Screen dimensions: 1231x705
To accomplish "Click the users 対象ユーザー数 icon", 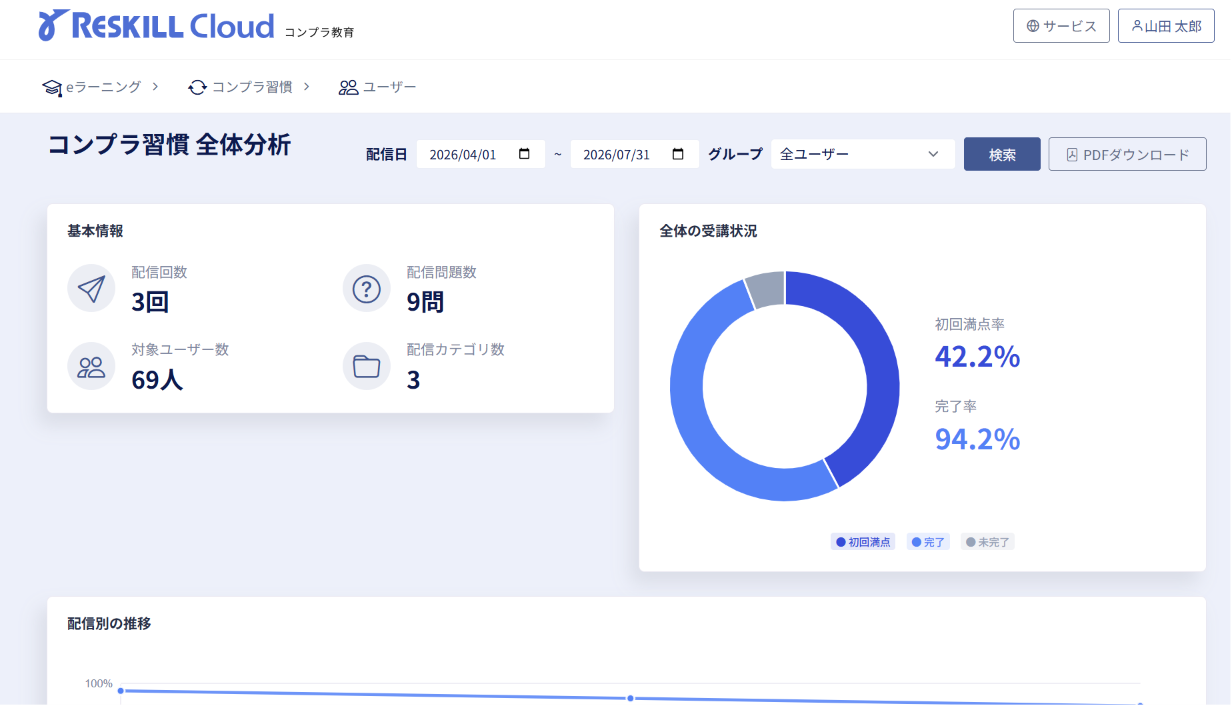I will [x=91, y=367].
